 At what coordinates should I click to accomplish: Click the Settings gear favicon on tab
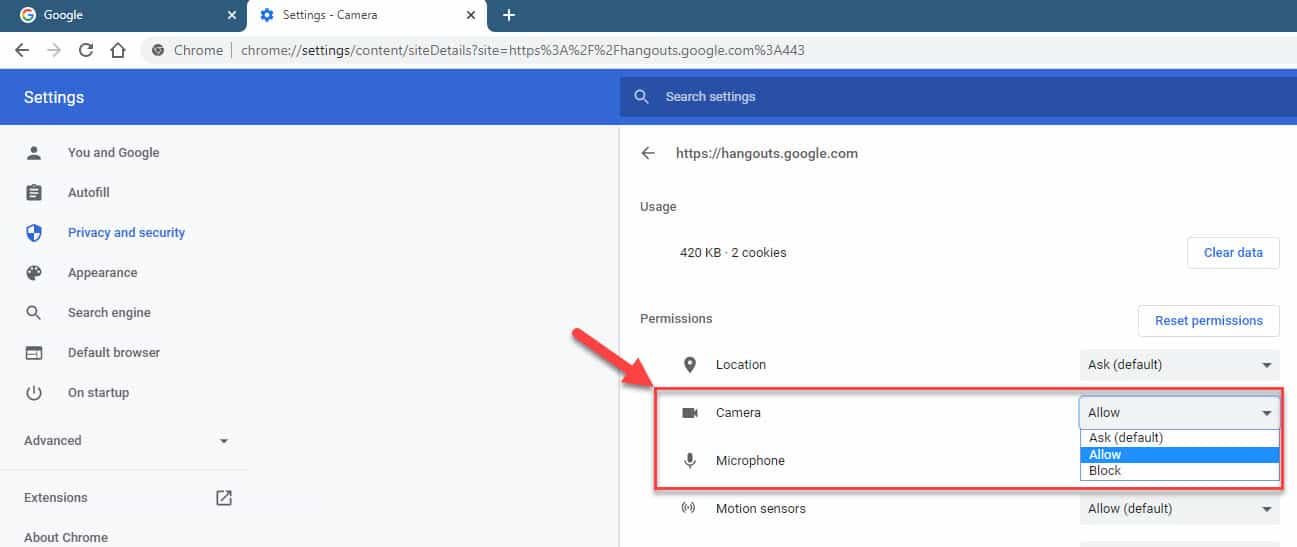point(266,15)
